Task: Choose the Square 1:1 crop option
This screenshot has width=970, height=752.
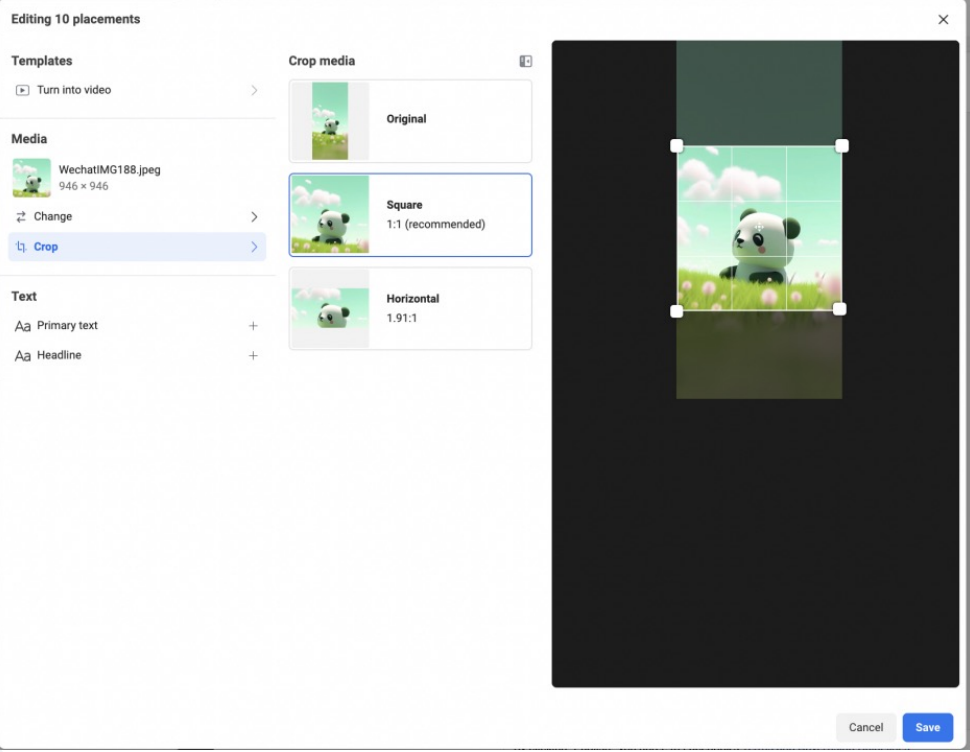Action: point(410,215)
